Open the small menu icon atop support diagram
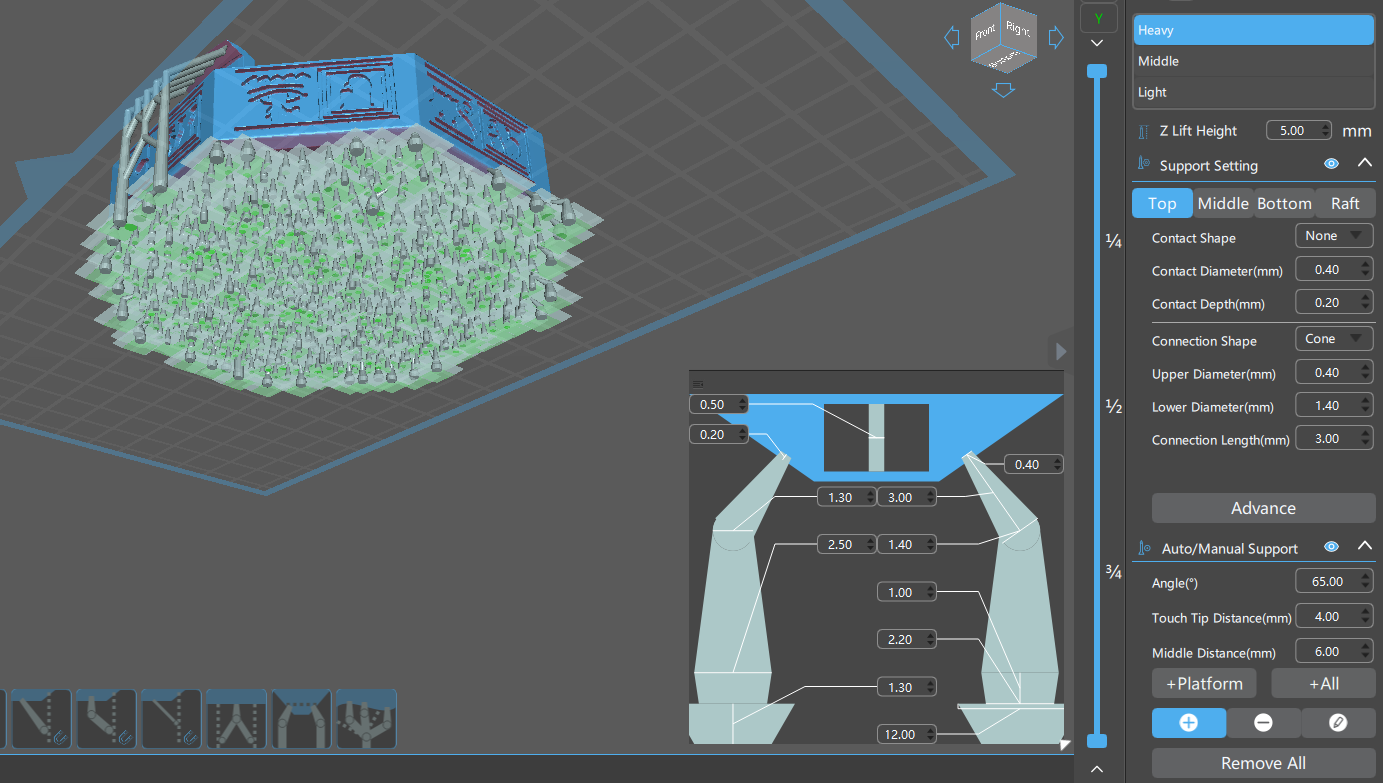1383x783 pixels. pyautogui.click(x=698, y=383)
